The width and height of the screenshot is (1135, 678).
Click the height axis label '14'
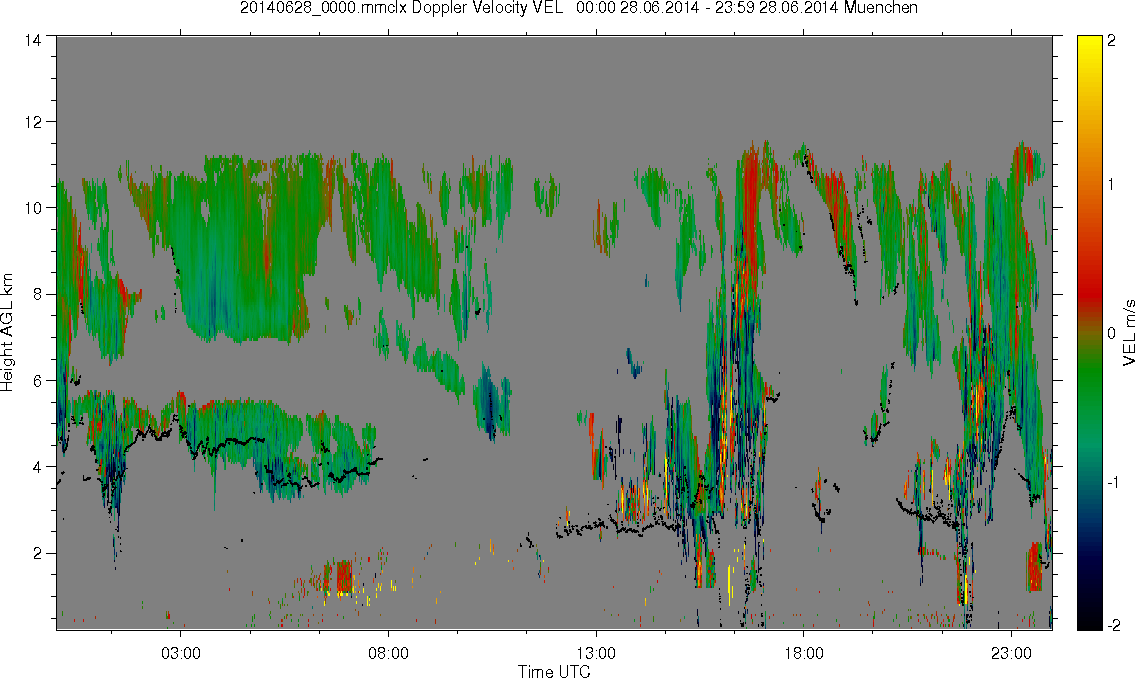click(32, 41)
